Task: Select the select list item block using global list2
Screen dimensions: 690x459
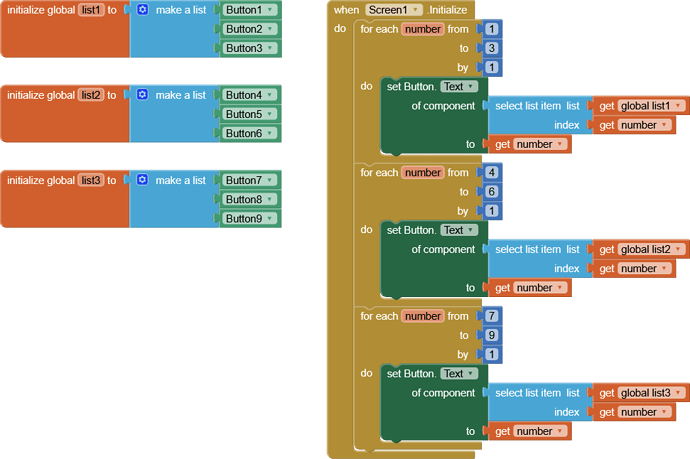Action: tap(538, 259)
